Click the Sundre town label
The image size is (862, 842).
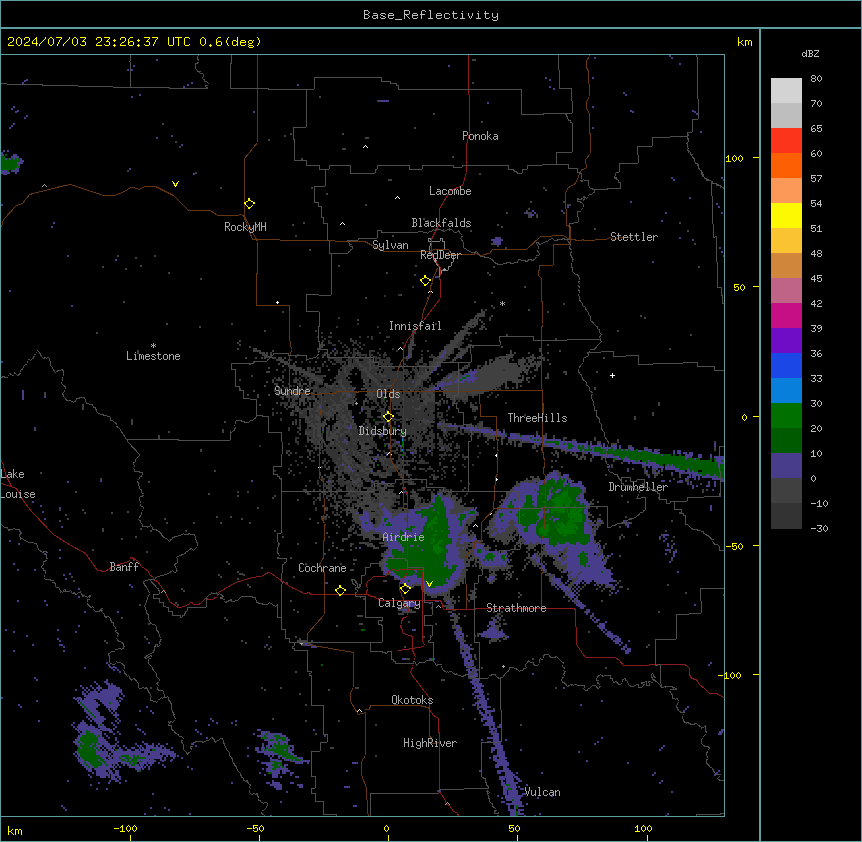[x=292, y=391]
